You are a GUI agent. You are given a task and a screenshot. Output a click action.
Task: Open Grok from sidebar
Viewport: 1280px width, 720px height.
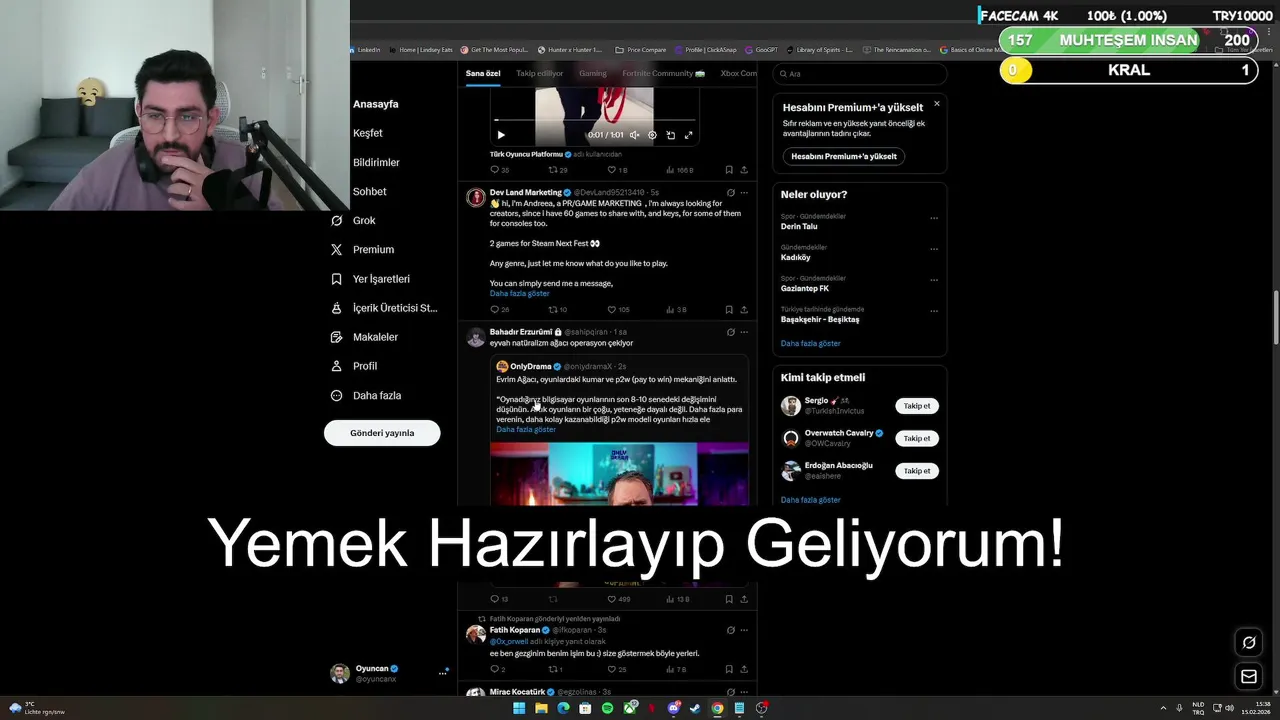tap(353, 220)
